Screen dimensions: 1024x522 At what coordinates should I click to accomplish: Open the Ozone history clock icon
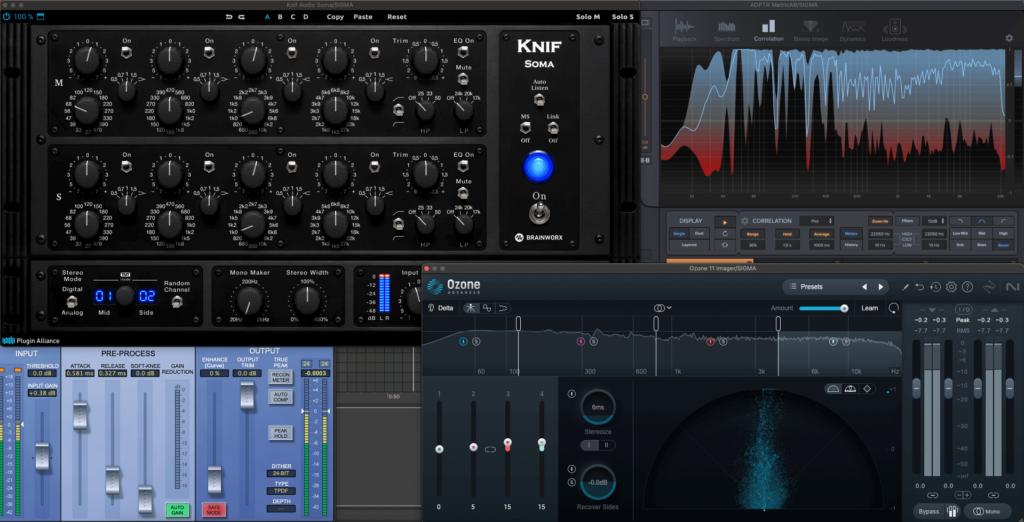(935, 287)
